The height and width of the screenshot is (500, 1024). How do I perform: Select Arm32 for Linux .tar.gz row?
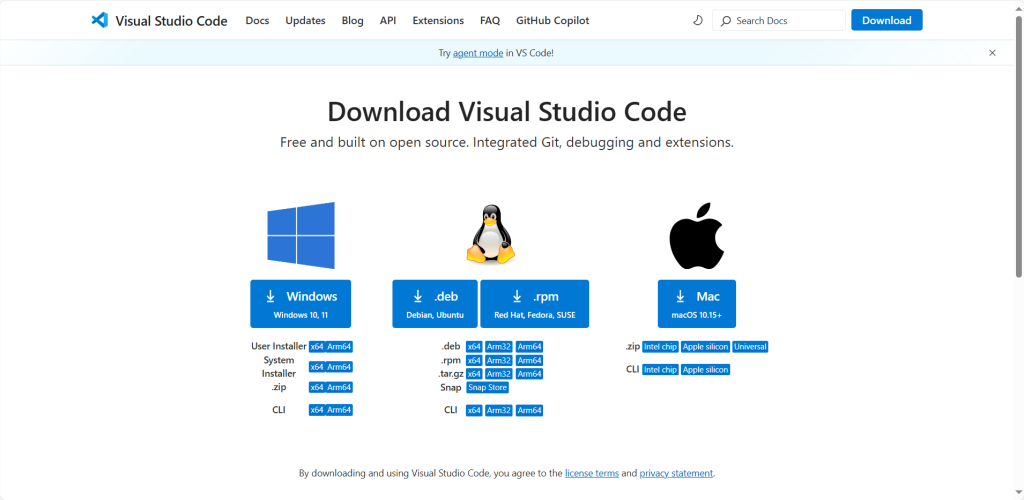coord(499,374)
